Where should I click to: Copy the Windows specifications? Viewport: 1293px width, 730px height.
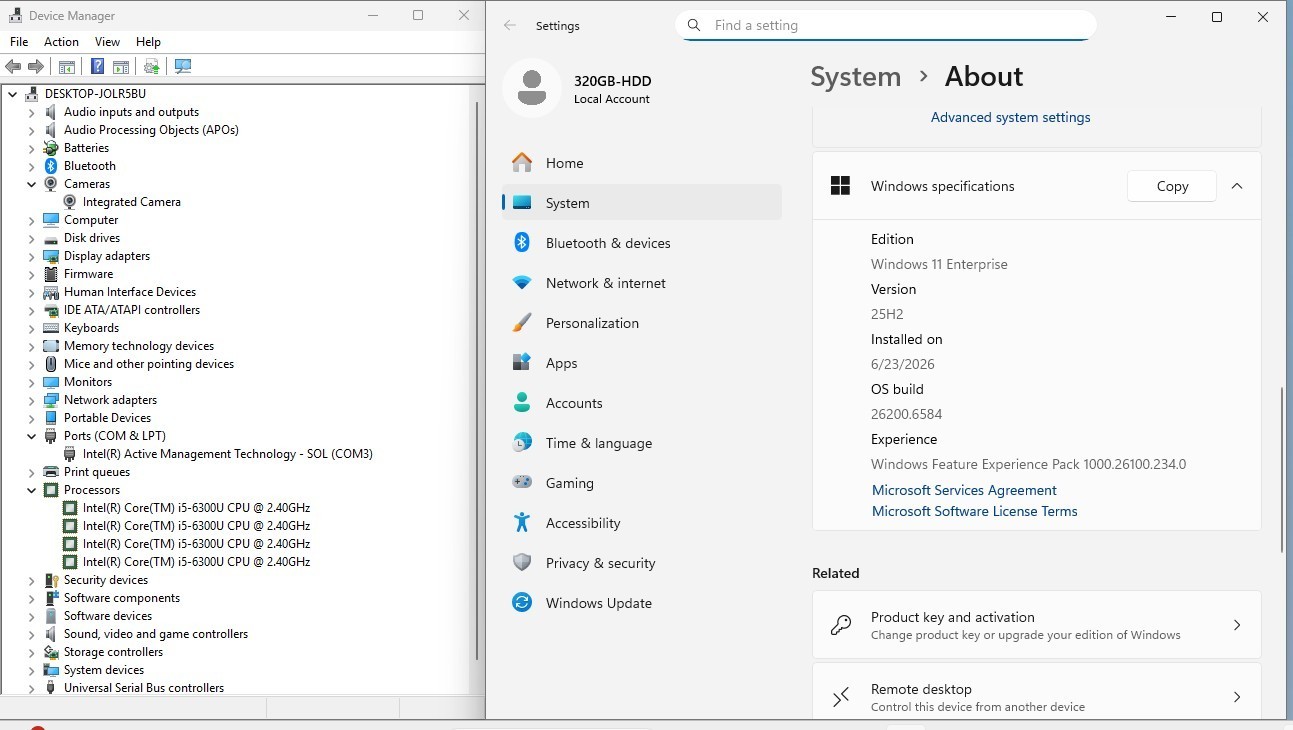click(1172, 186)
